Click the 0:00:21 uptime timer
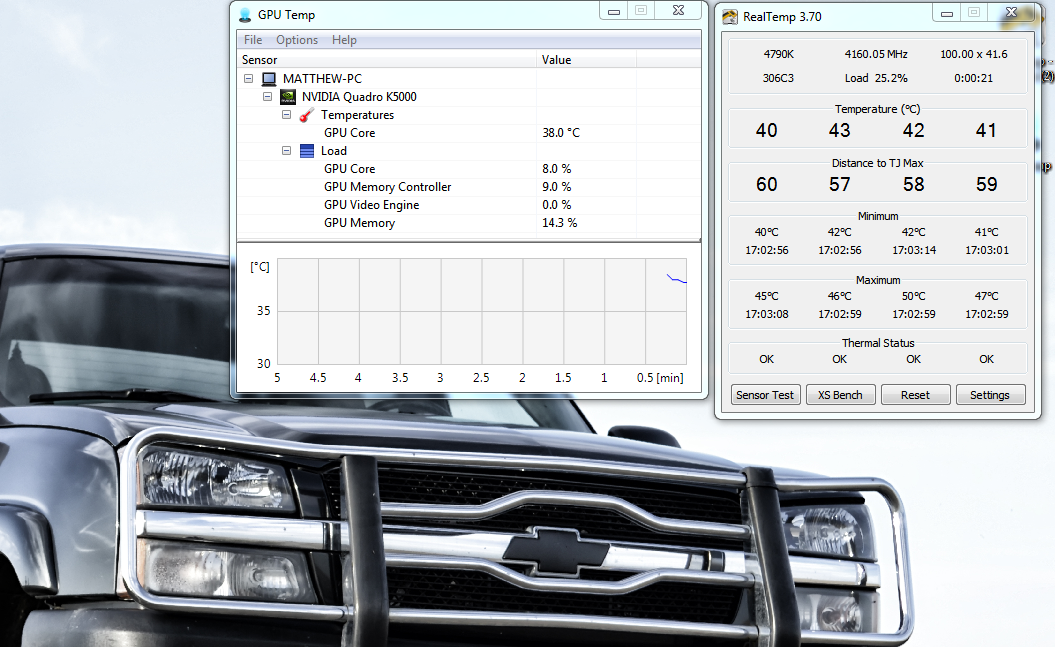 click(x=974, y=78)
